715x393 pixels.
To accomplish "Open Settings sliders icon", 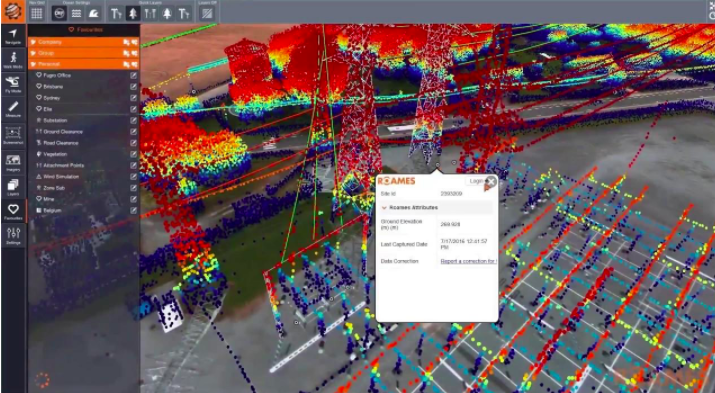I will 13,236.
